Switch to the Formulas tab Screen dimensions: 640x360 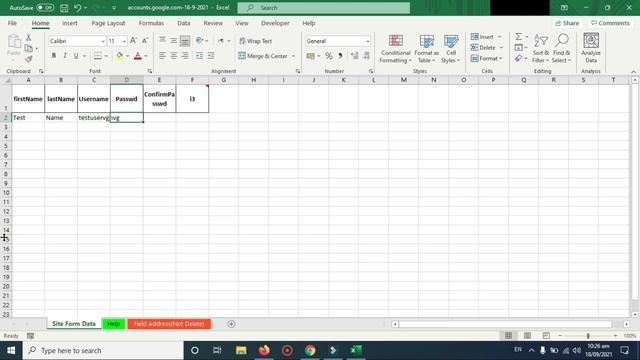point(151,23)
